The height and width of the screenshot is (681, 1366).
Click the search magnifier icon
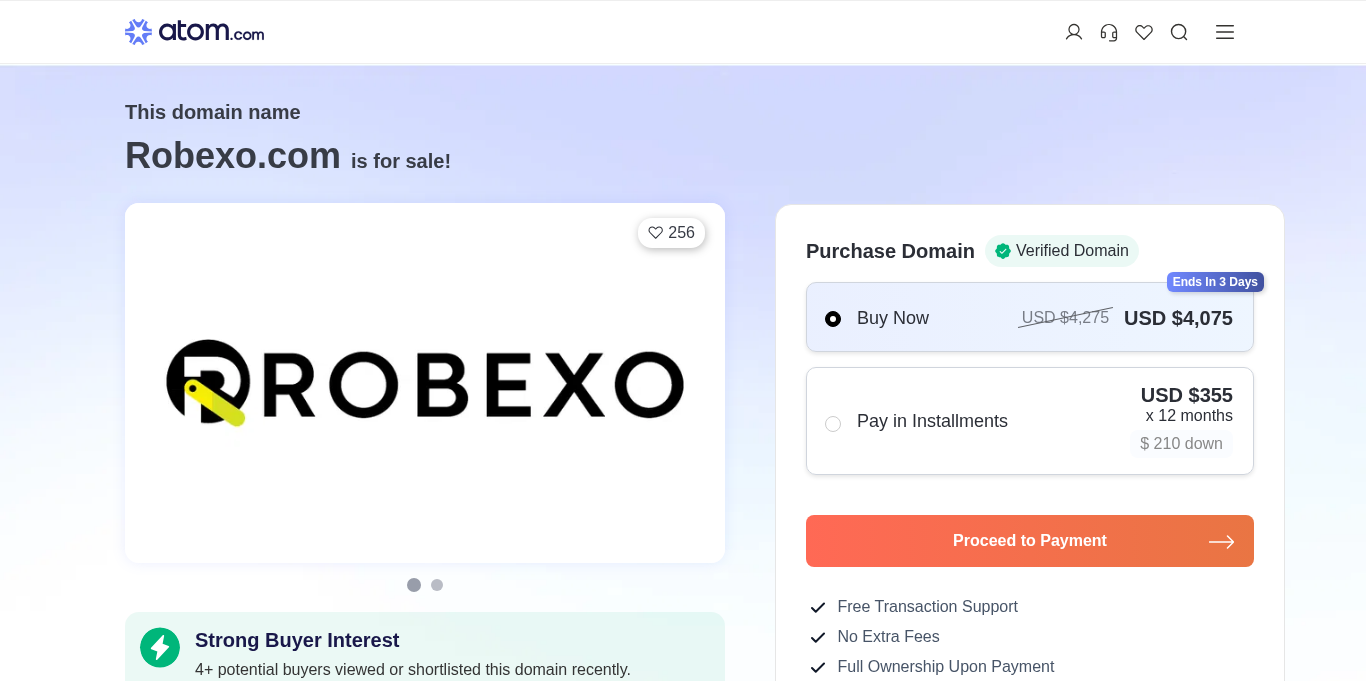click(x=1179, y=32)
